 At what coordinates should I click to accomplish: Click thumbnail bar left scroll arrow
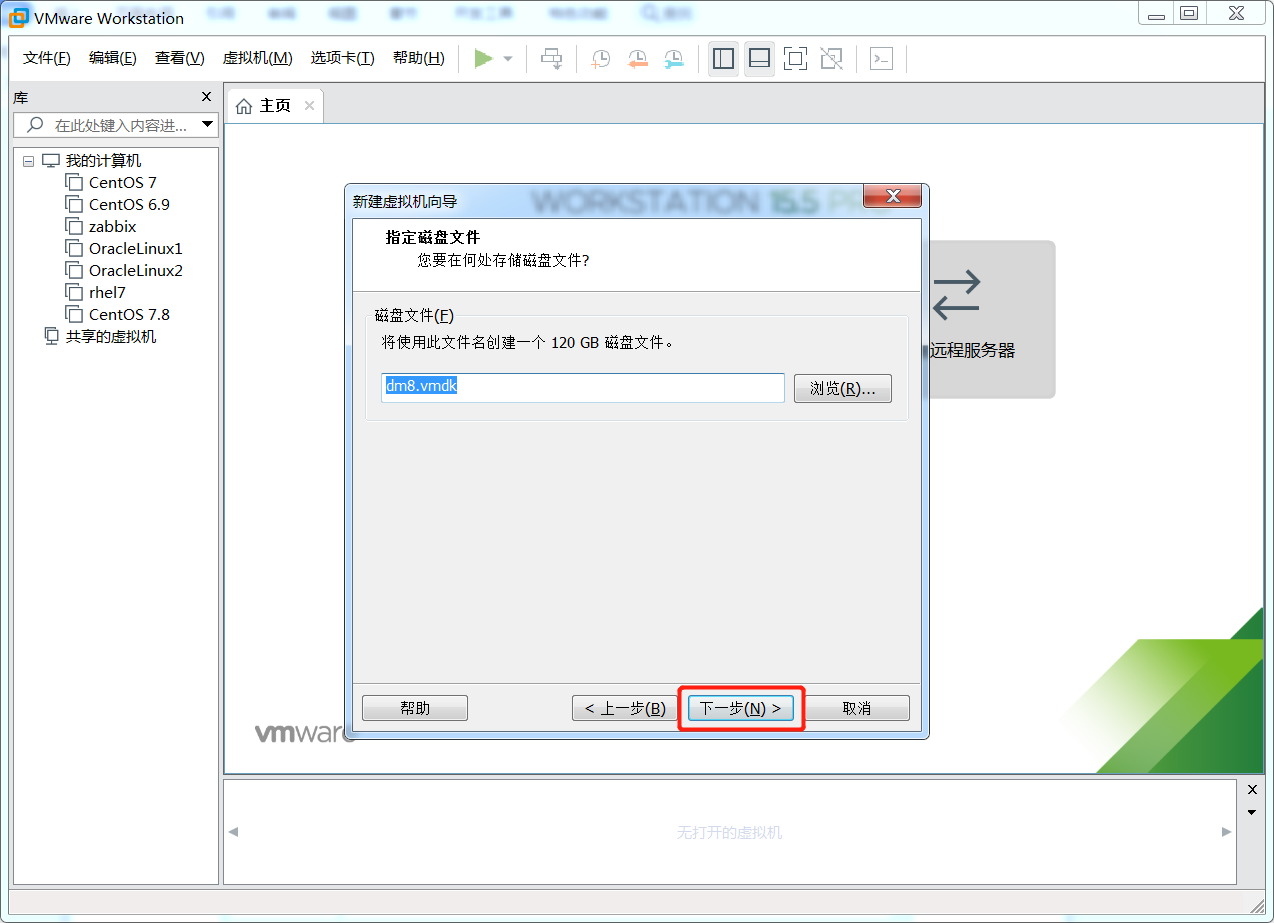(233, 832)
